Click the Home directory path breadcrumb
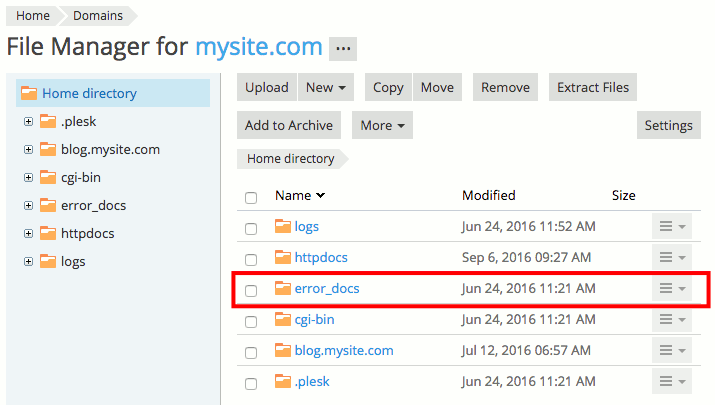The image size is (715, 405). 290,159
